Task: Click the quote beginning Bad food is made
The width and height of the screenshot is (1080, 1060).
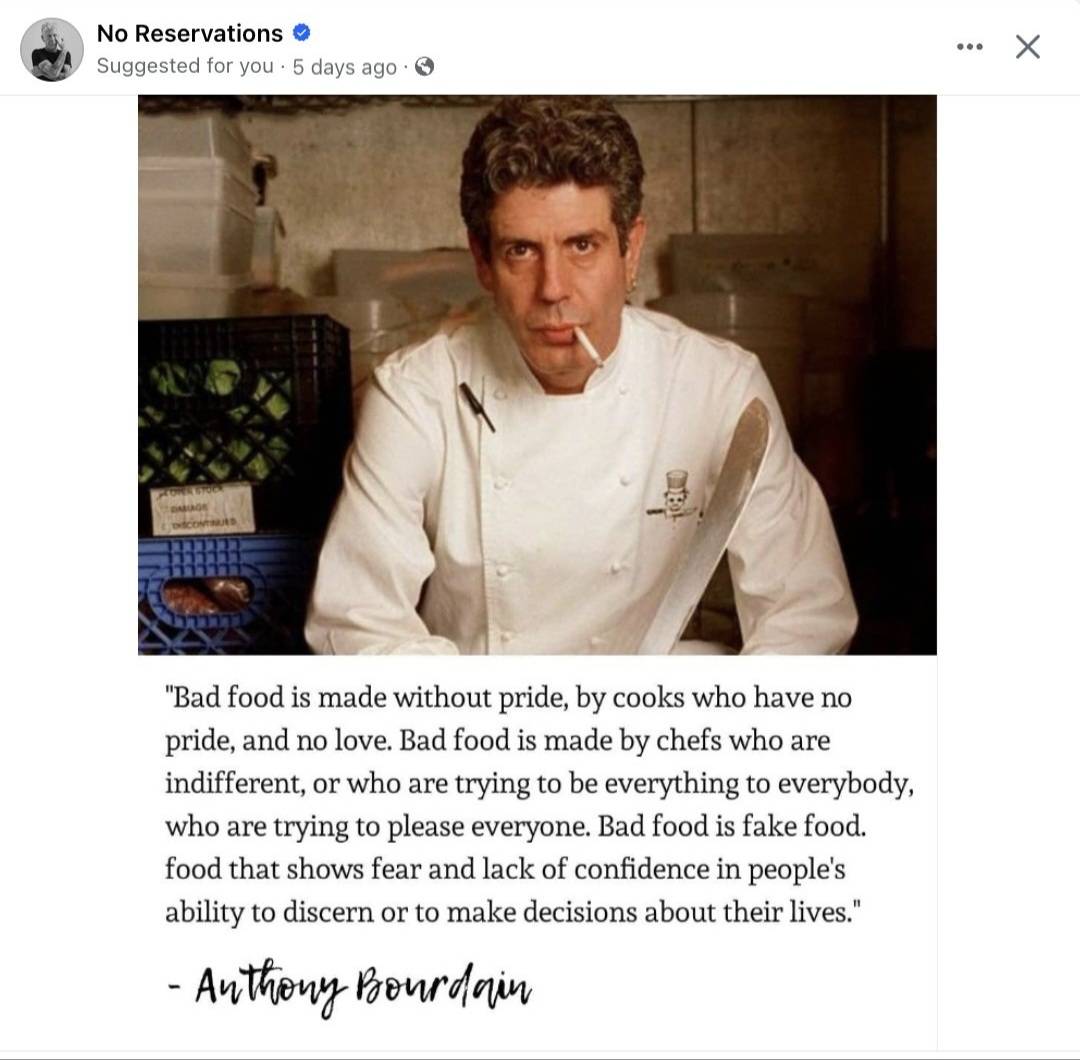Action: 539,804
